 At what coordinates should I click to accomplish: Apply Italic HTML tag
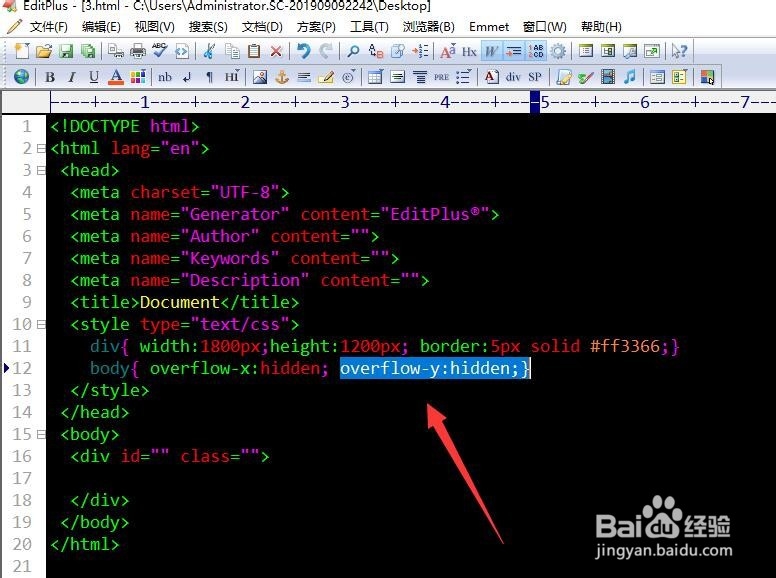[x=72, y=77]
